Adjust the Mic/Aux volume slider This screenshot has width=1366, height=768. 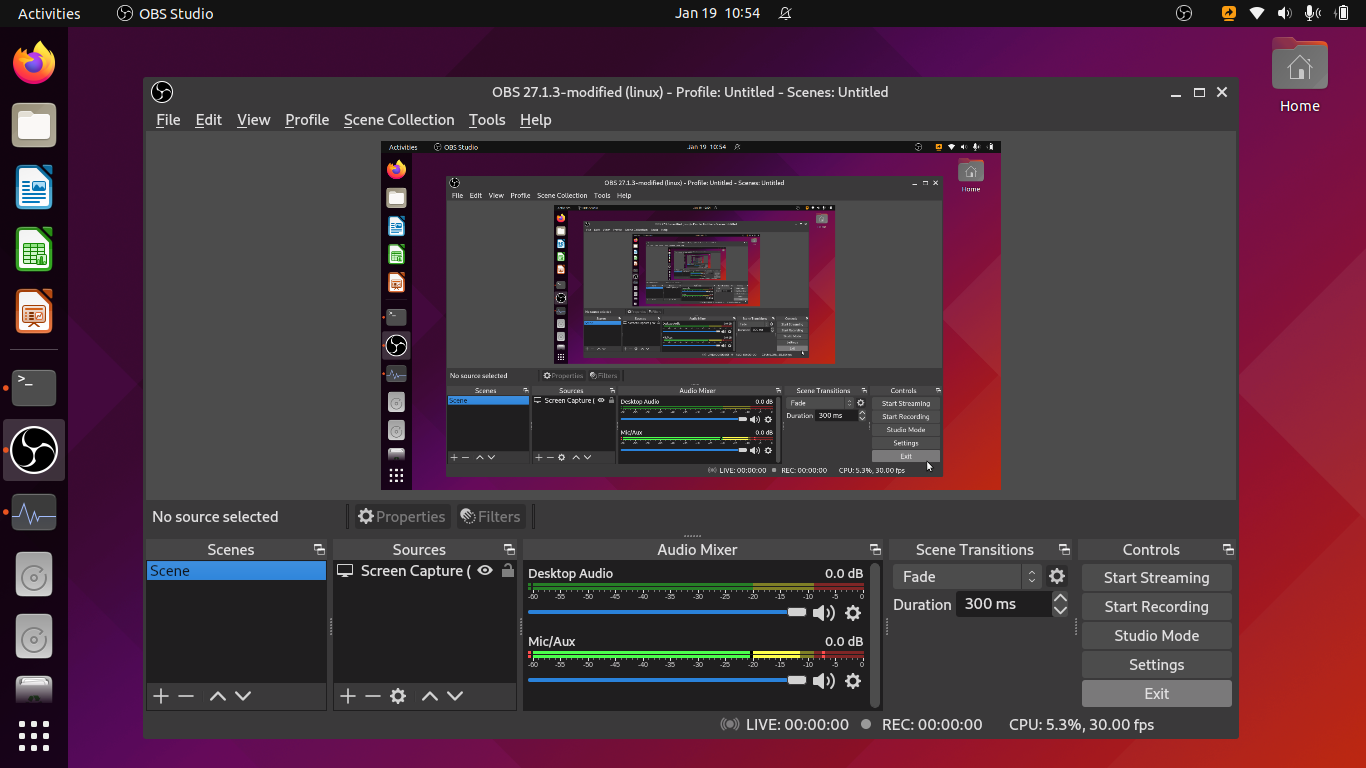667,680
